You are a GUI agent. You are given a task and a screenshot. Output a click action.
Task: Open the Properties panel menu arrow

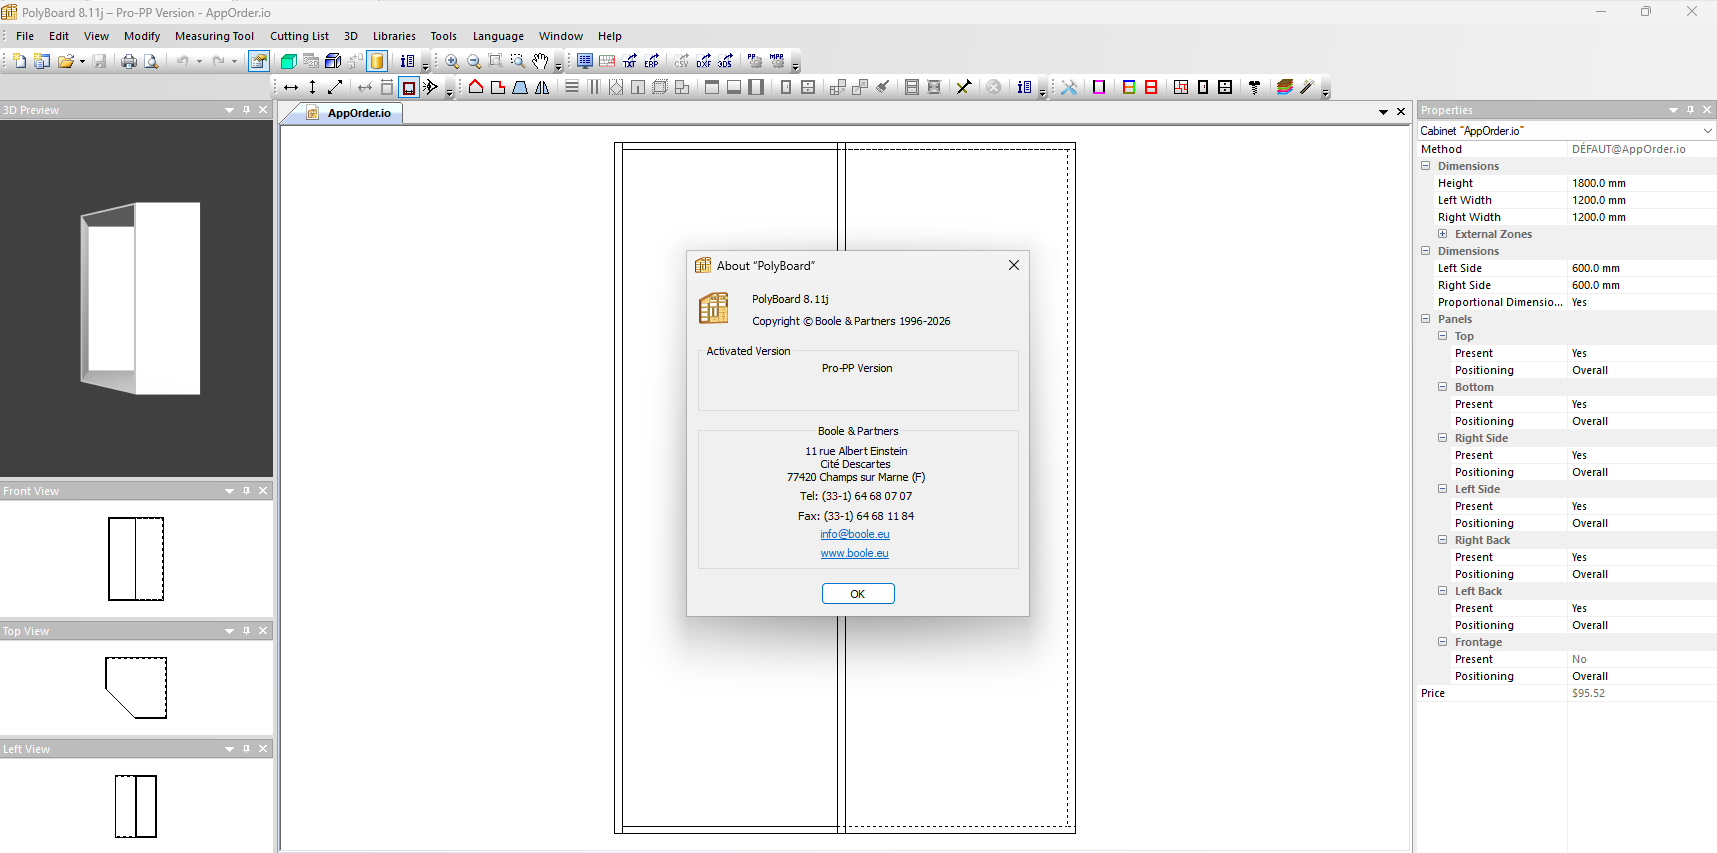pyautogui.click(x=1673, y=110)
